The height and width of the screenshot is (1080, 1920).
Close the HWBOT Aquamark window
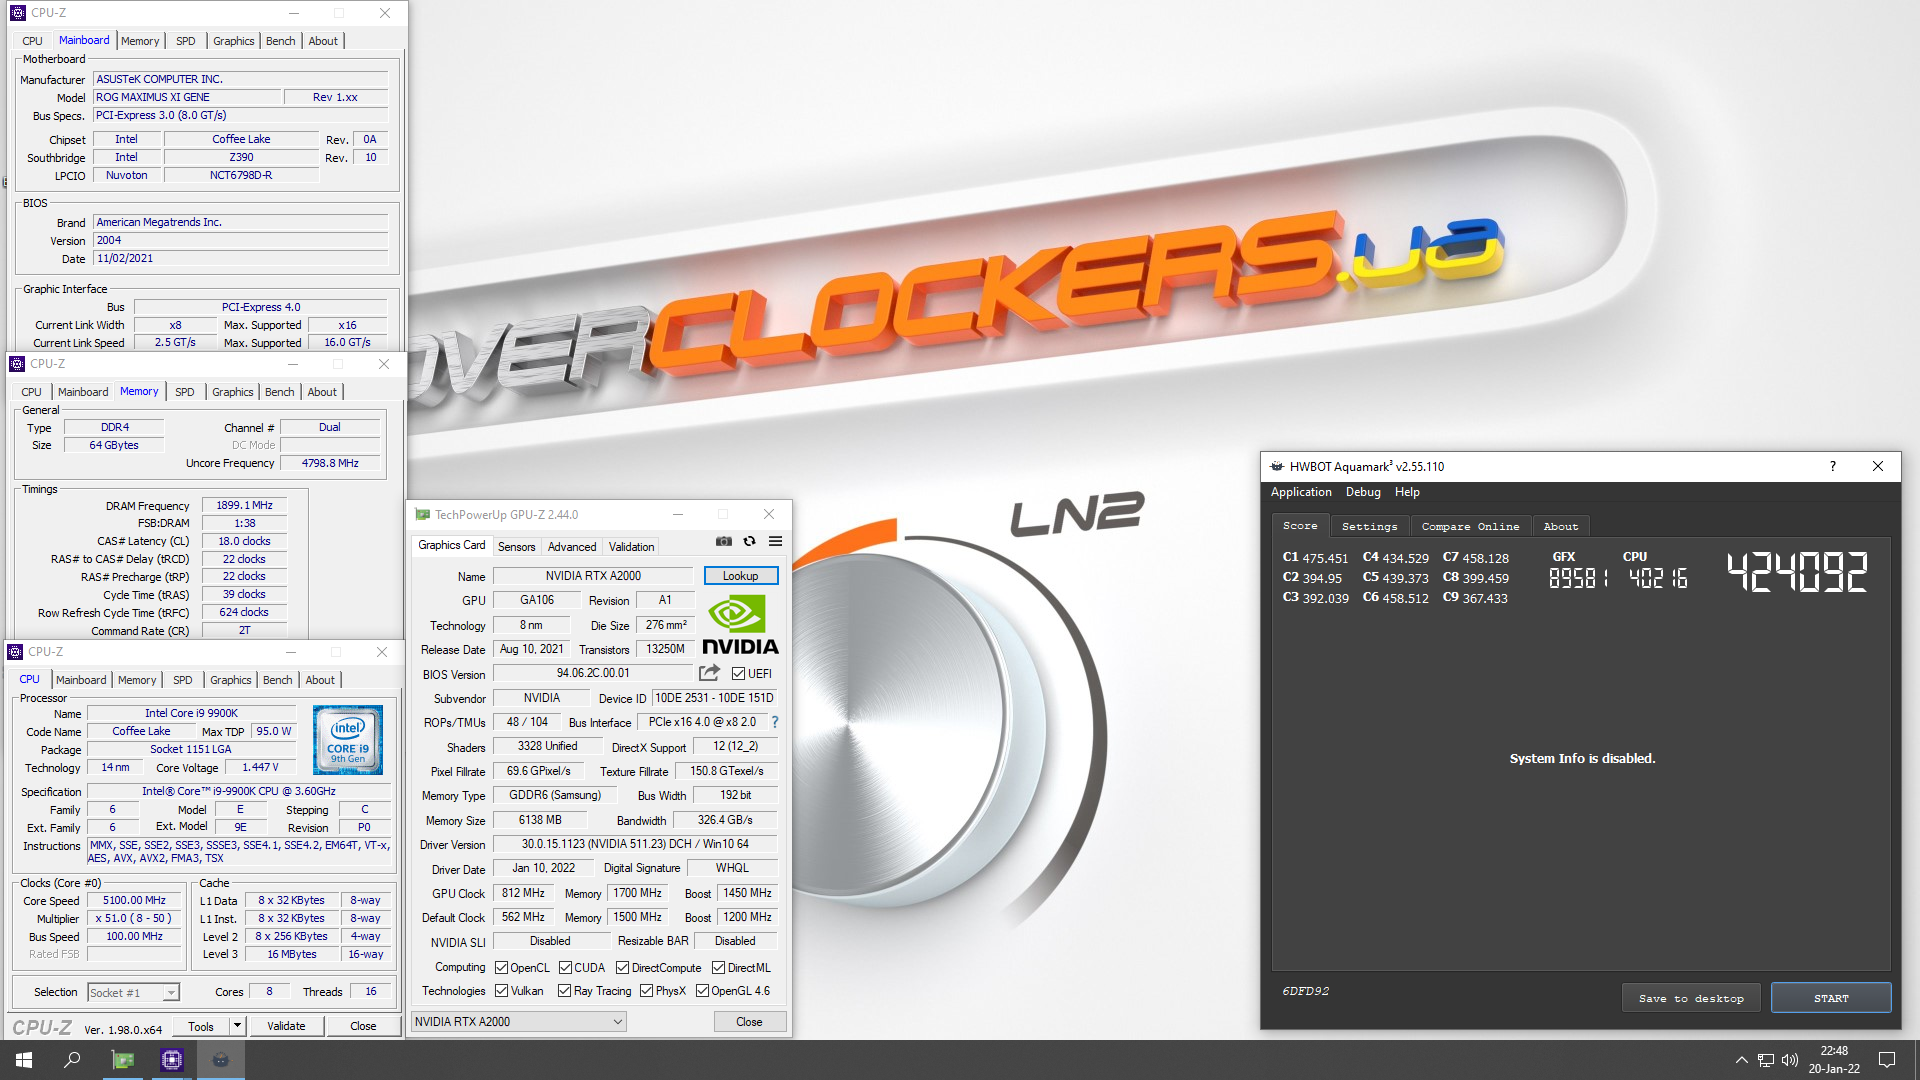coord(1878,466)
